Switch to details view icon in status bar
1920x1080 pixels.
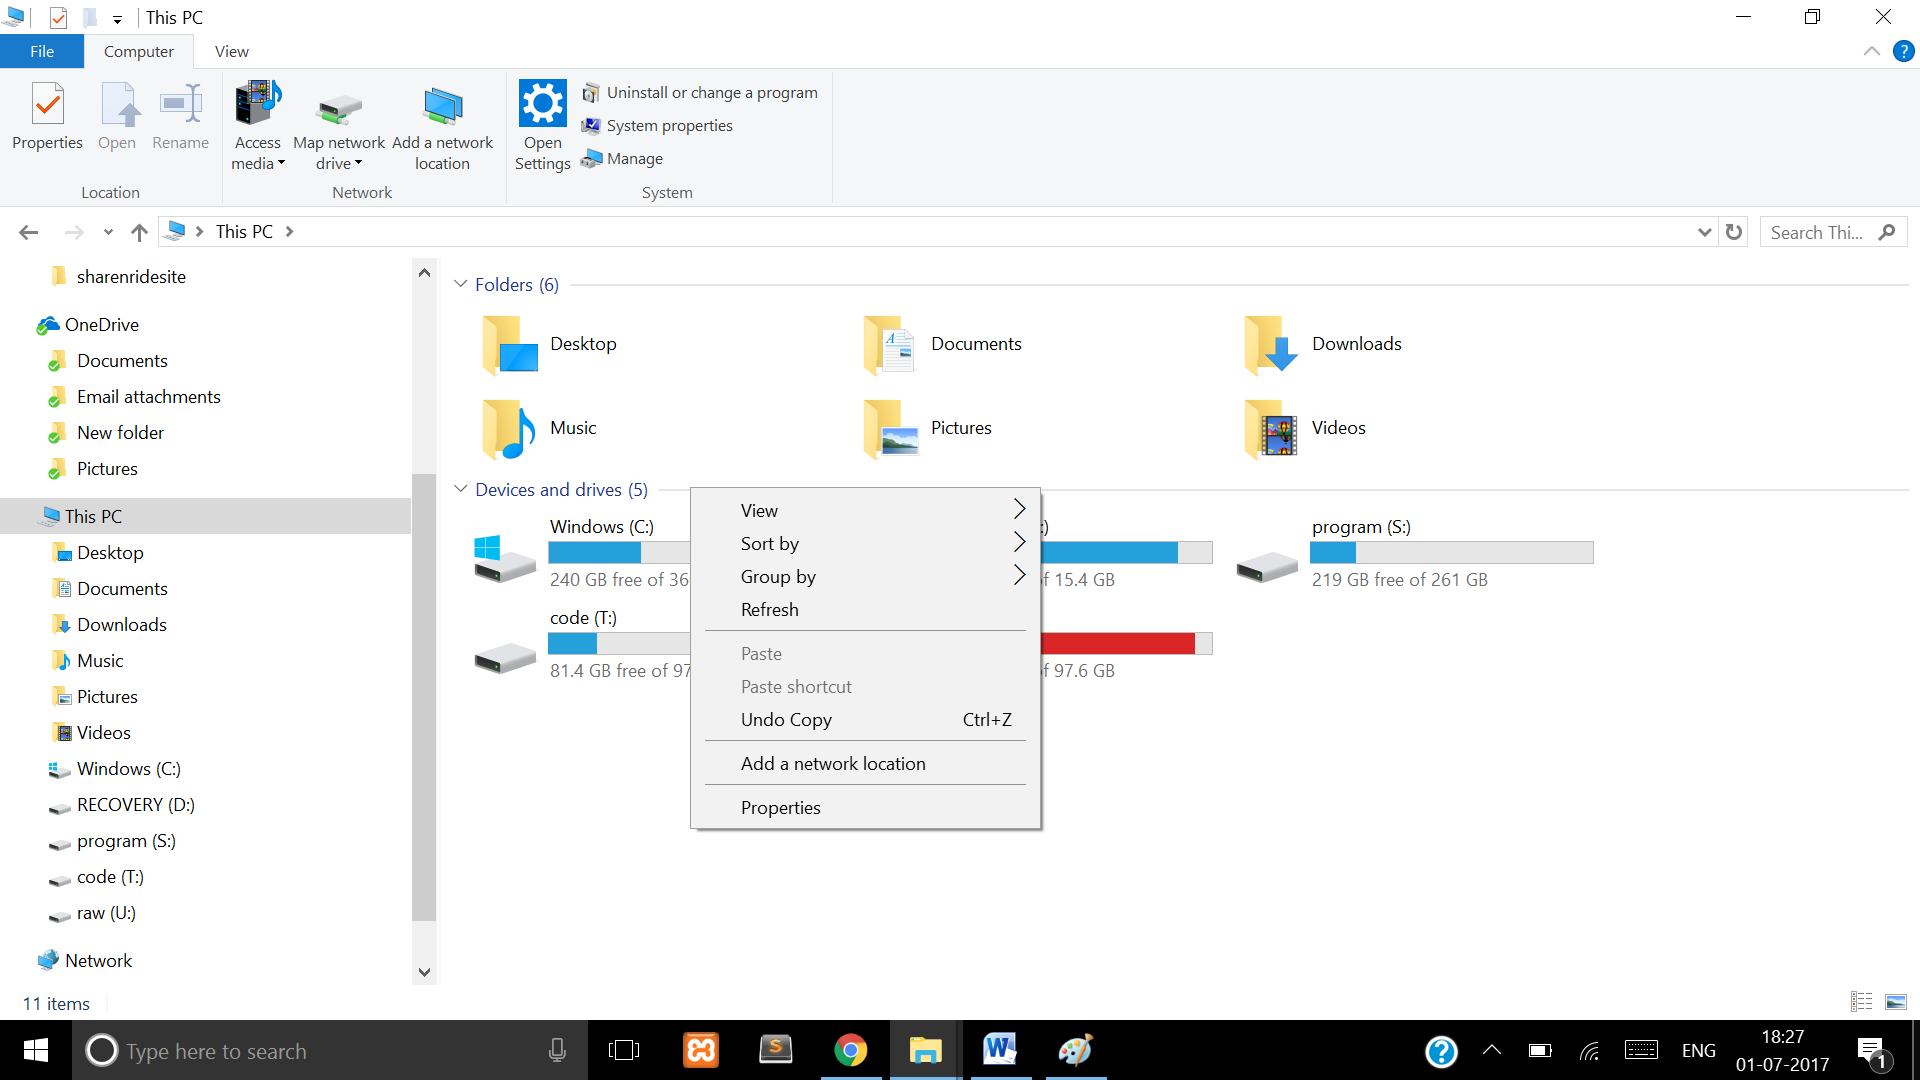pyautogui.click(x=1861, y=1001)
